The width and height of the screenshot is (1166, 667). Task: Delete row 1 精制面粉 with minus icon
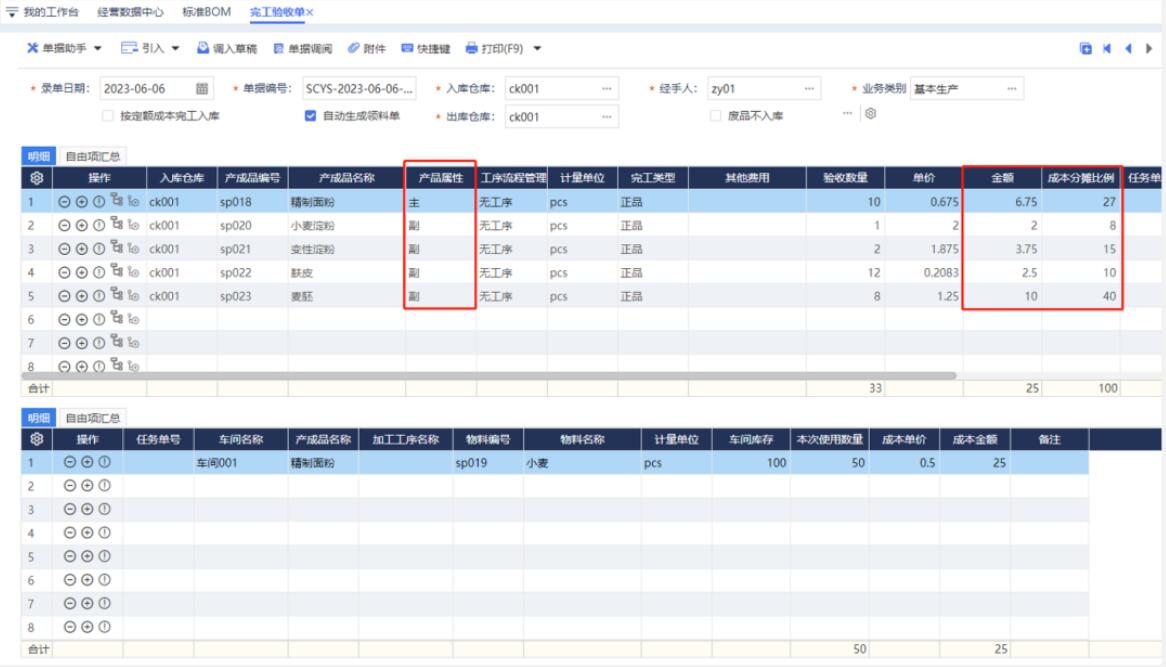64,202
